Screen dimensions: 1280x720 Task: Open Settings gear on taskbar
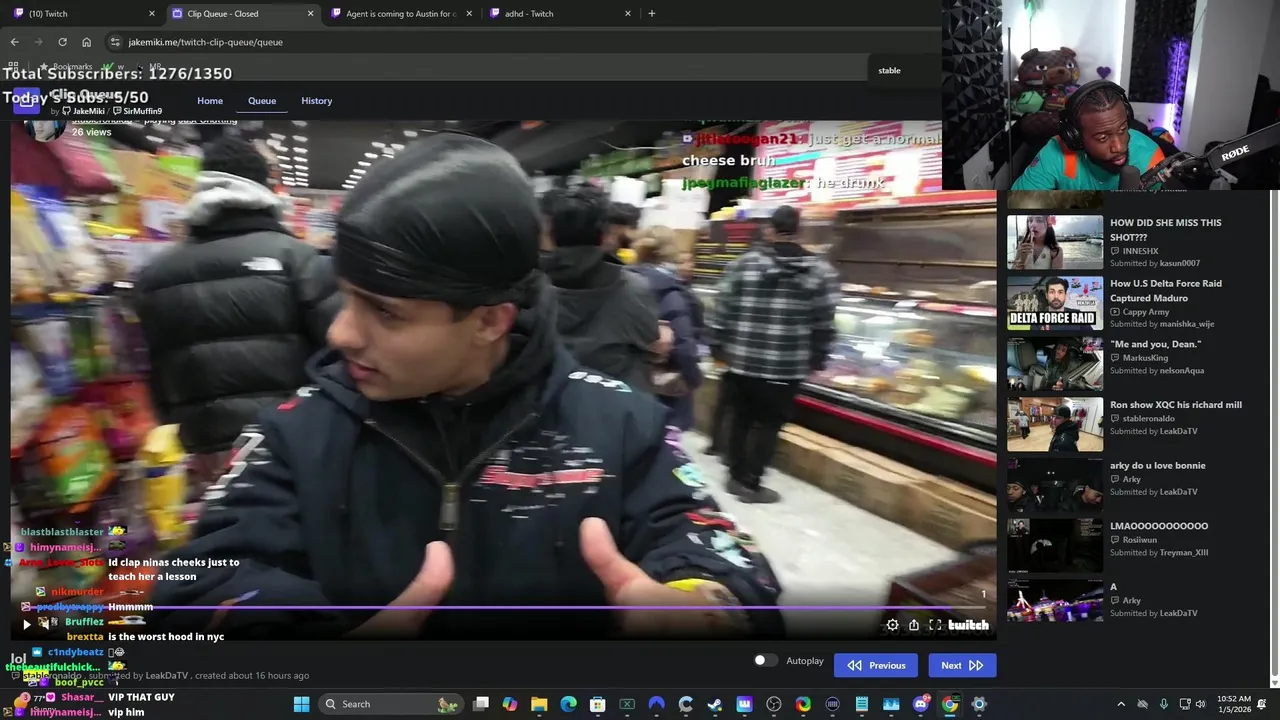coord(979,704)
